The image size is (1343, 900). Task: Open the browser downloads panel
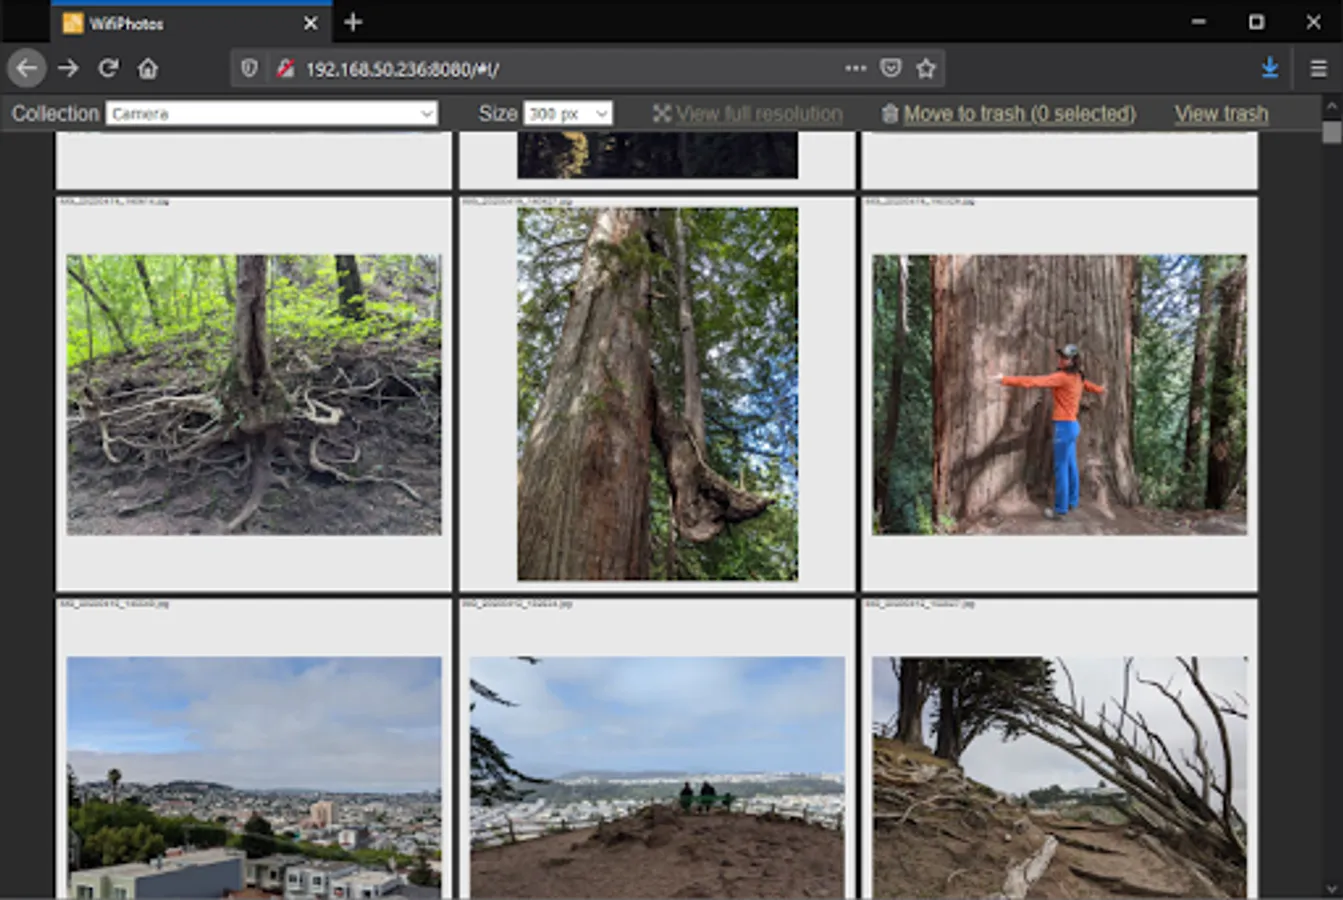tap(1270, 68)
